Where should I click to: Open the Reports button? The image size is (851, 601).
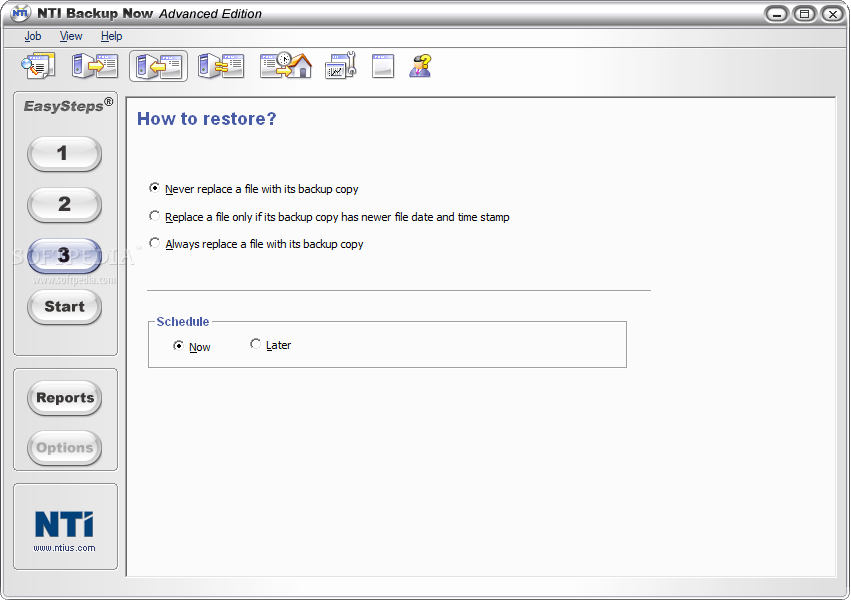(65, 398)
